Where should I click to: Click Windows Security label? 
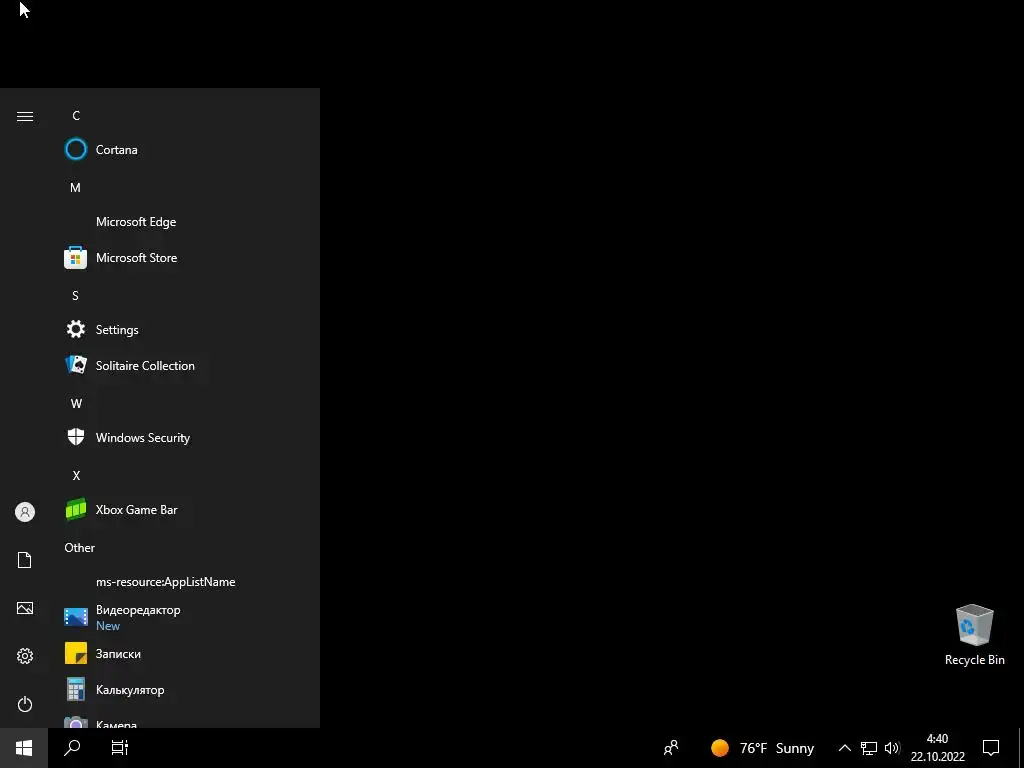pyautogui.click(x=143, y=438)
